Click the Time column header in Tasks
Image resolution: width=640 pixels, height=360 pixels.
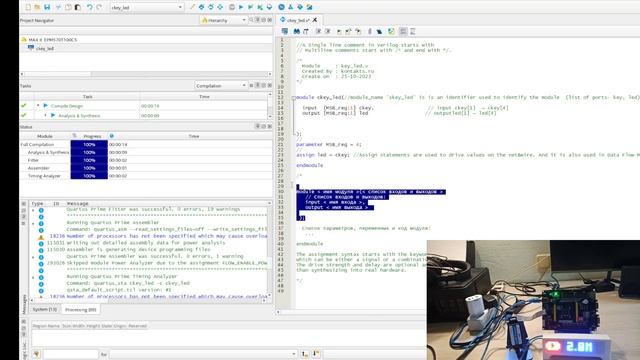pyautogui.click(x=204, y=97)
